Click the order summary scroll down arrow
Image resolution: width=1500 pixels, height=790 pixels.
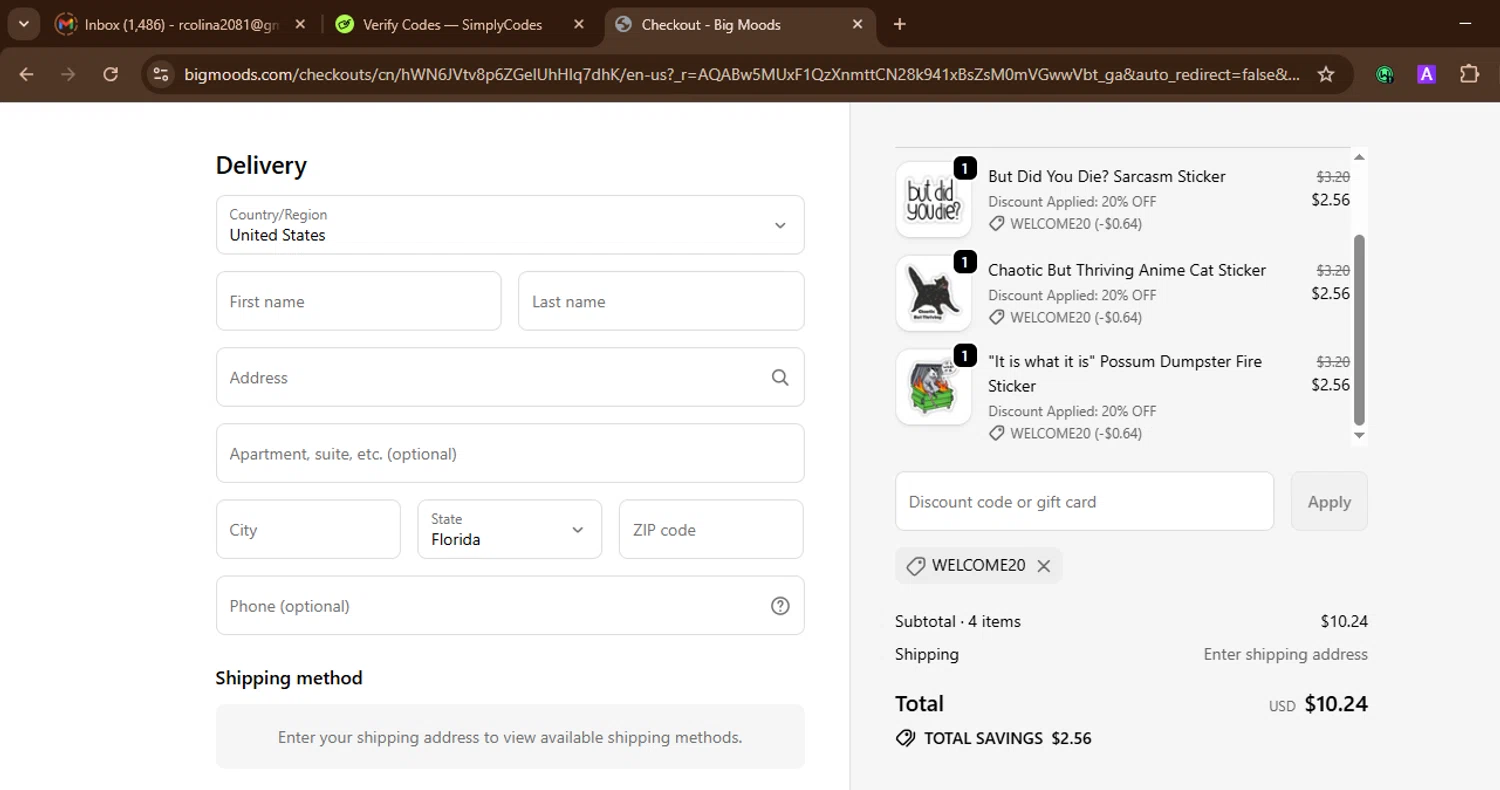[1359, 435]
